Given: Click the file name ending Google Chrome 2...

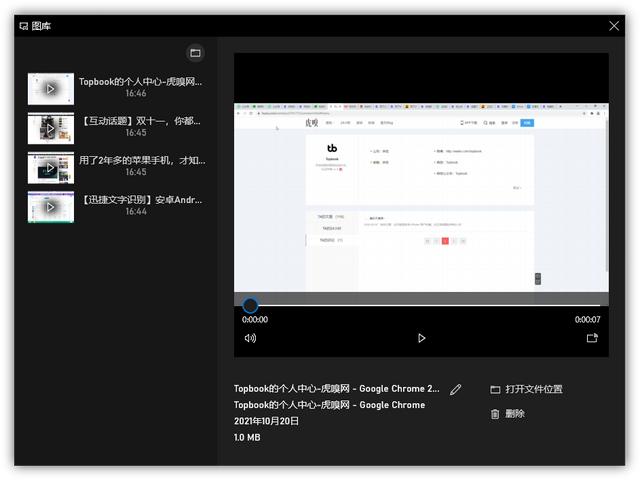Looking at the screenshot, I should (x=337, y=389).
